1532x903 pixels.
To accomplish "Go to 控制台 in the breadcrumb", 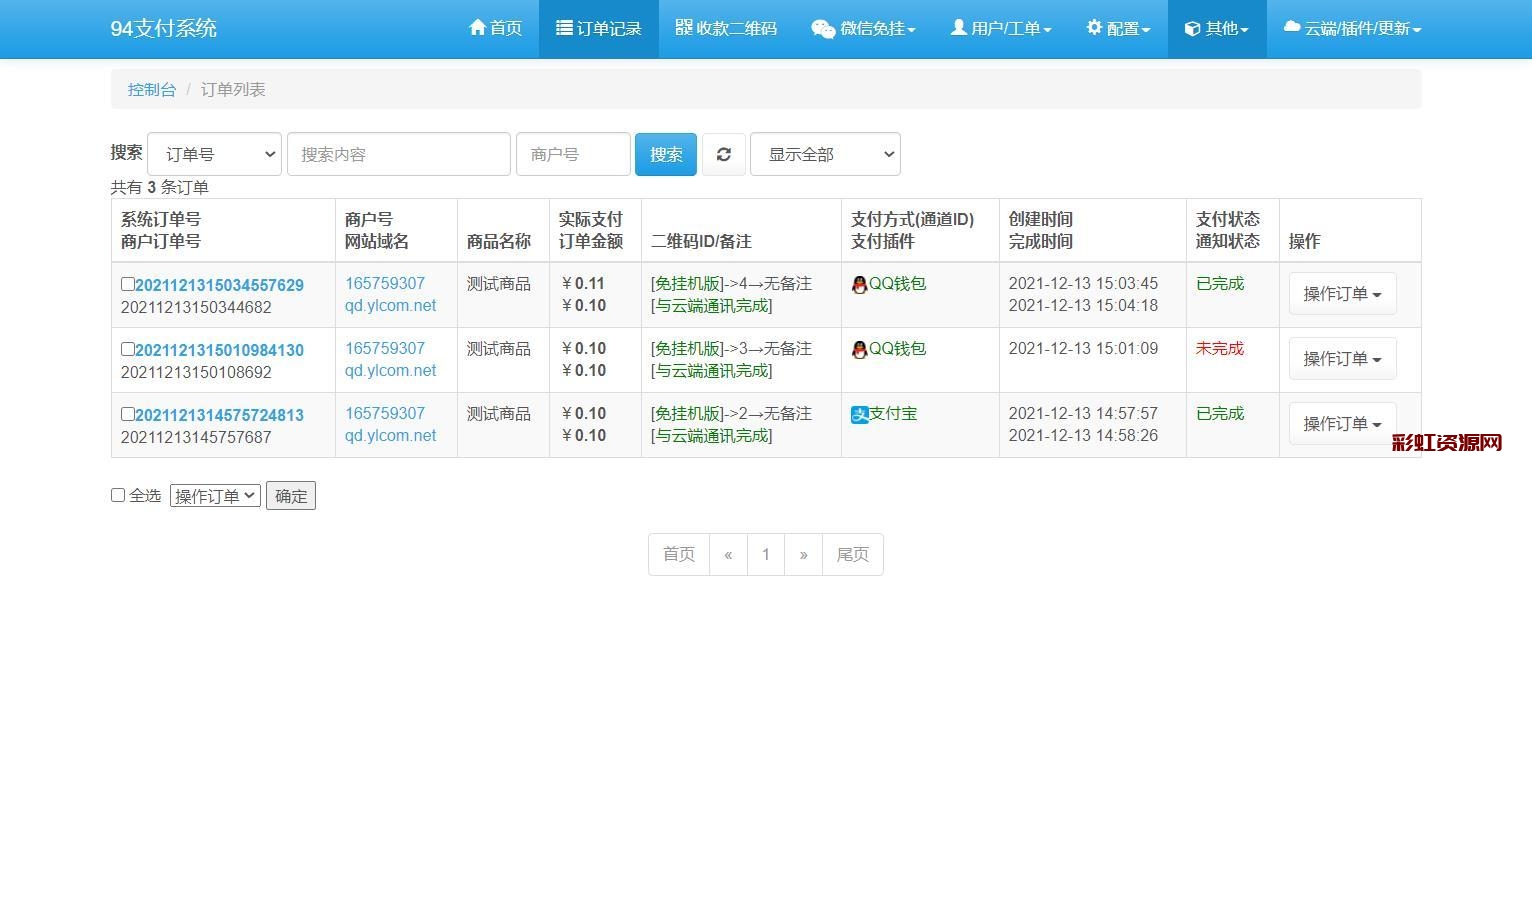I will [x=151, y=89].
